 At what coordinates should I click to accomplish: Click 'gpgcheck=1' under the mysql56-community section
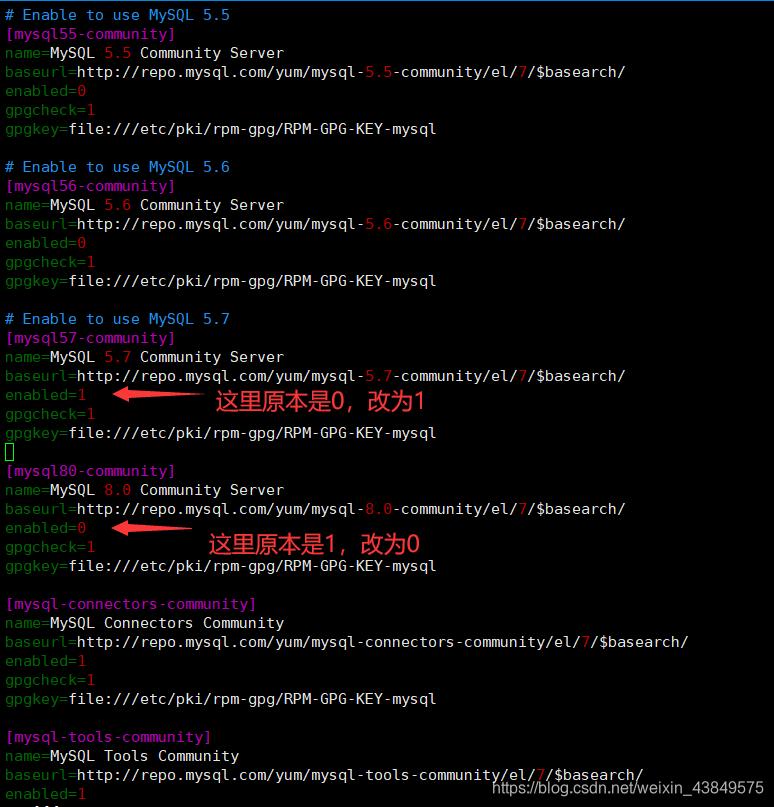(x=50, y=262)
